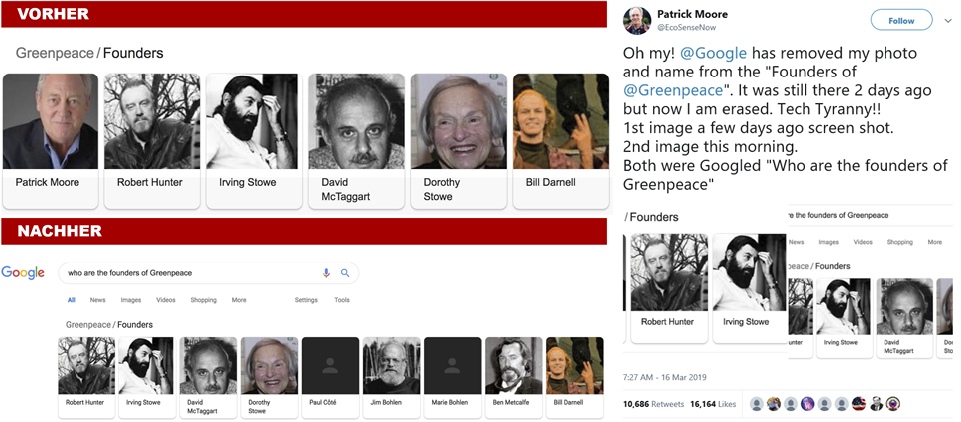Click Paul Côté's placeholder photo icon

[x=330, y=366]
